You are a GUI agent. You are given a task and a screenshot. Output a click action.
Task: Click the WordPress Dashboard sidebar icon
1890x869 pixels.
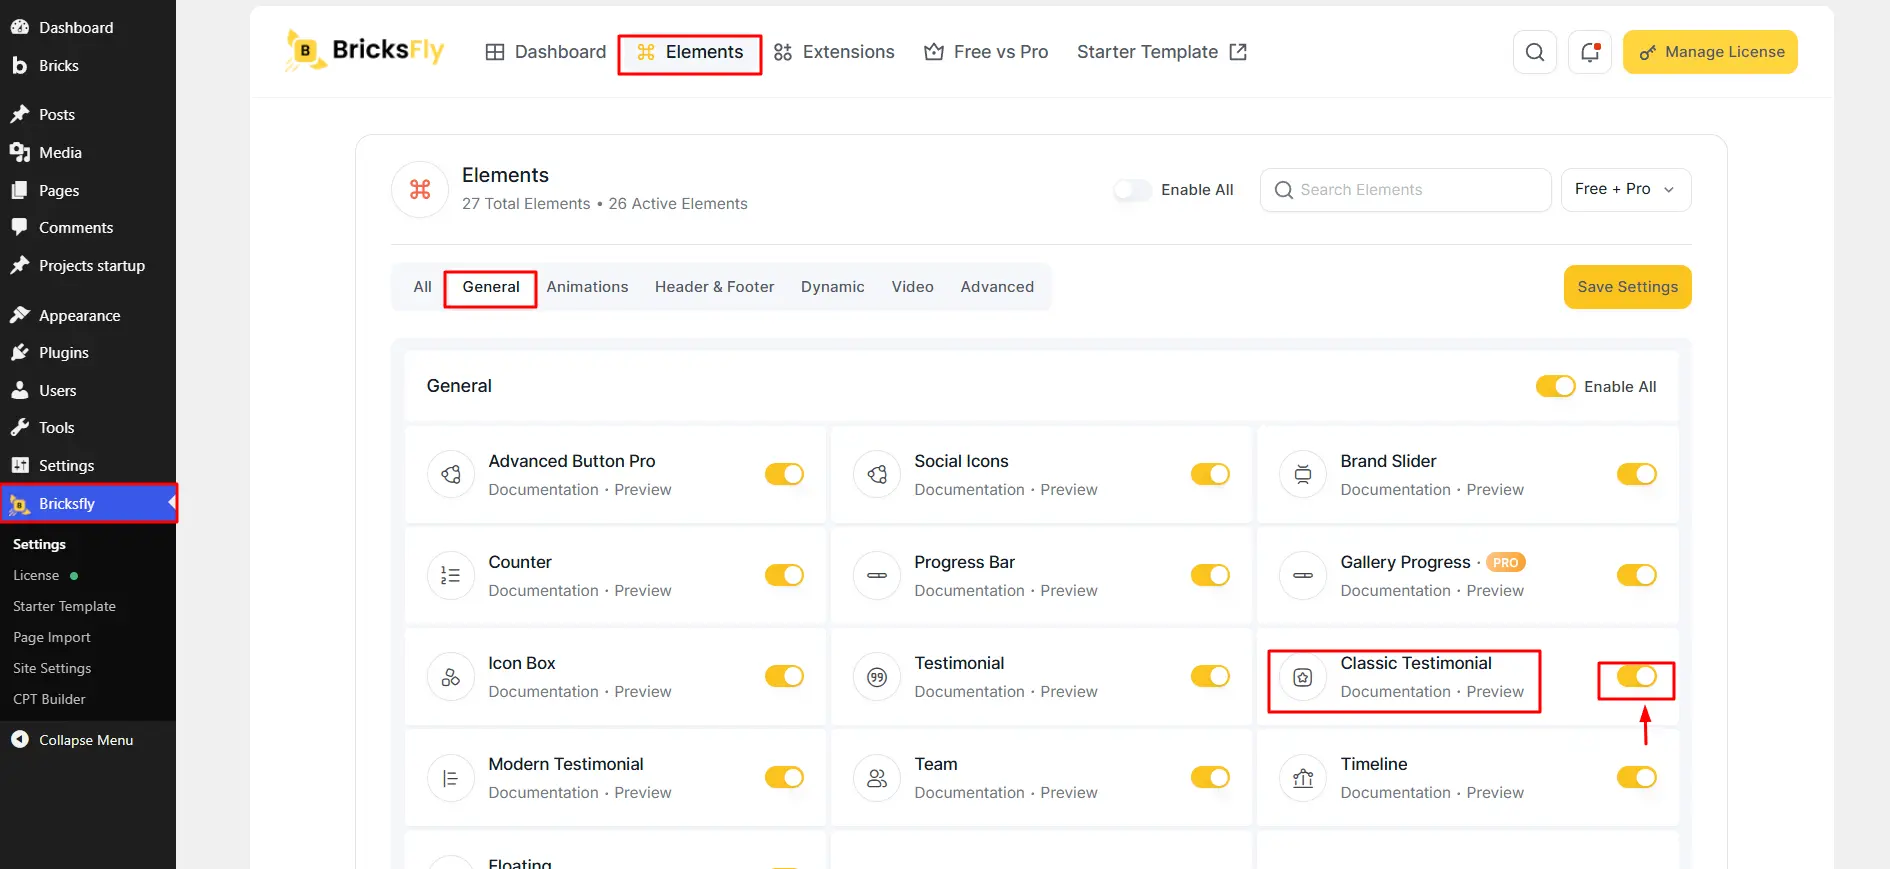(x=20, y=27)
